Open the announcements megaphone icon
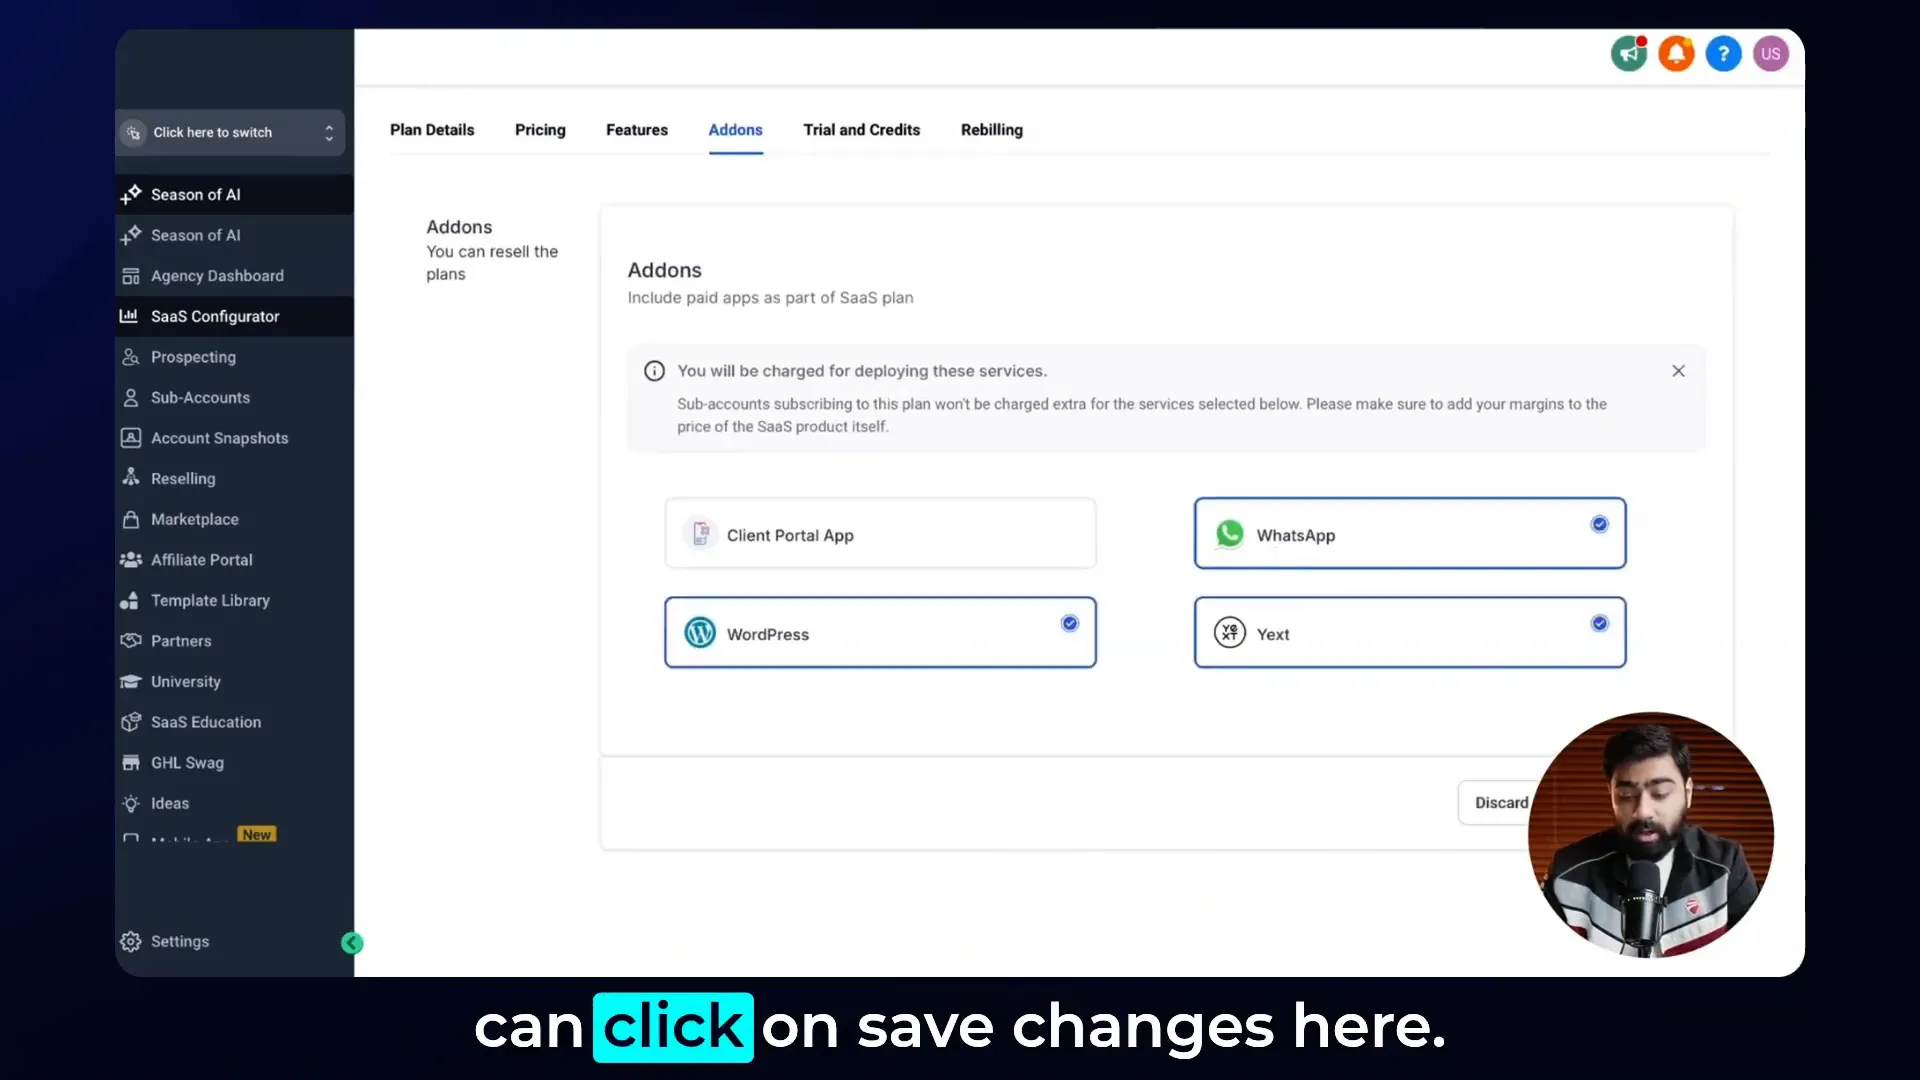The image size is (1920, 1080). [1629, 54]
